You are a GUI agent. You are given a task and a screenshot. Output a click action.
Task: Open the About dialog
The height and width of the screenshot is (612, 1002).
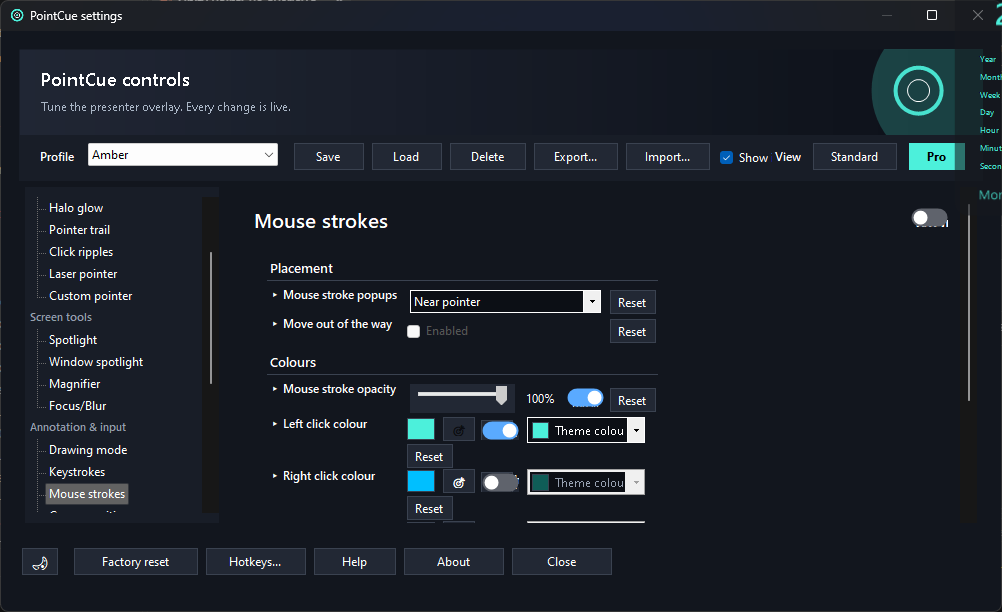(x=454, y=562)
